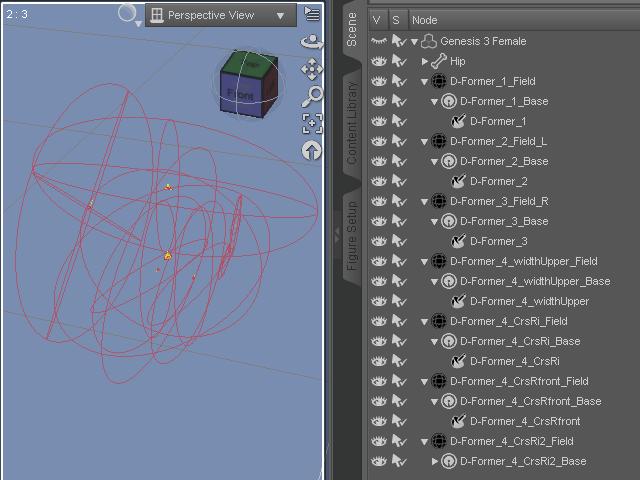This screenshot has height=480, width=640.
Task: Hide D-Former_3_Field_R via eye icon
Action: [x=379, y=201]
